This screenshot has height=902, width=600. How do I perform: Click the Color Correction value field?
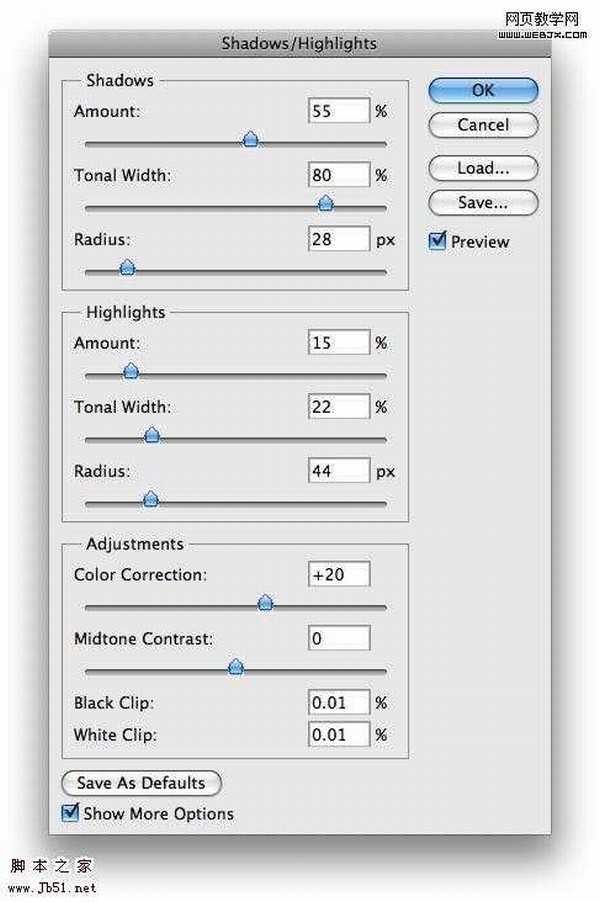click(339, 574)
